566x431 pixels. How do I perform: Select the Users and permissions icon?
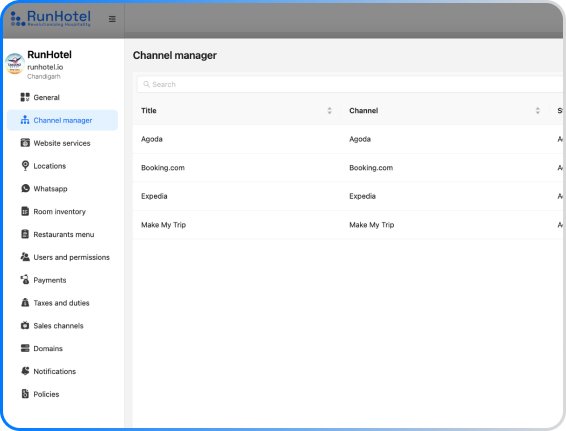pos(25,257)
